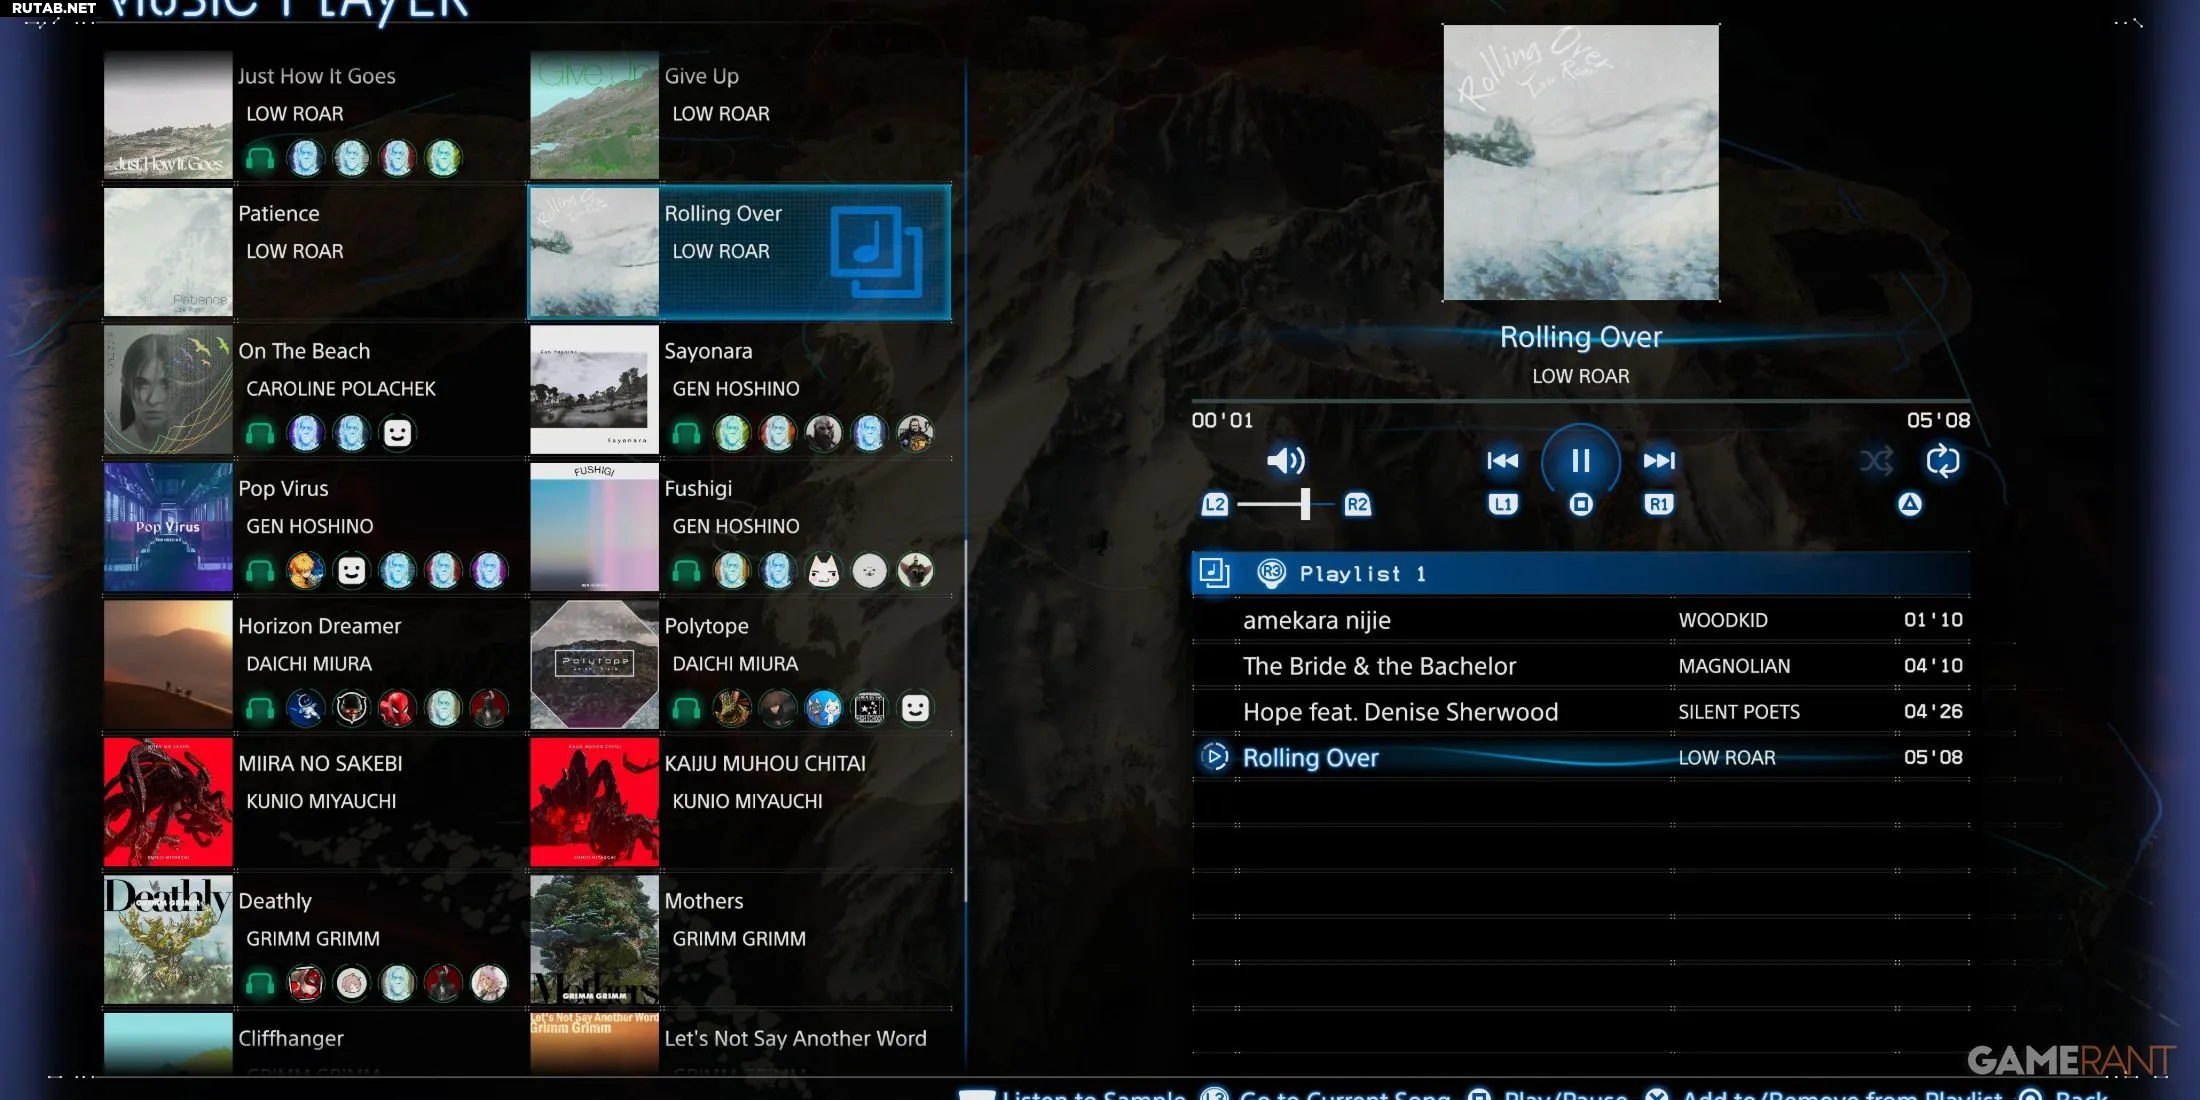Click smiley face avatar under Pop Virus
This screenshot has height=1100, width=2200.
(351, 571)
